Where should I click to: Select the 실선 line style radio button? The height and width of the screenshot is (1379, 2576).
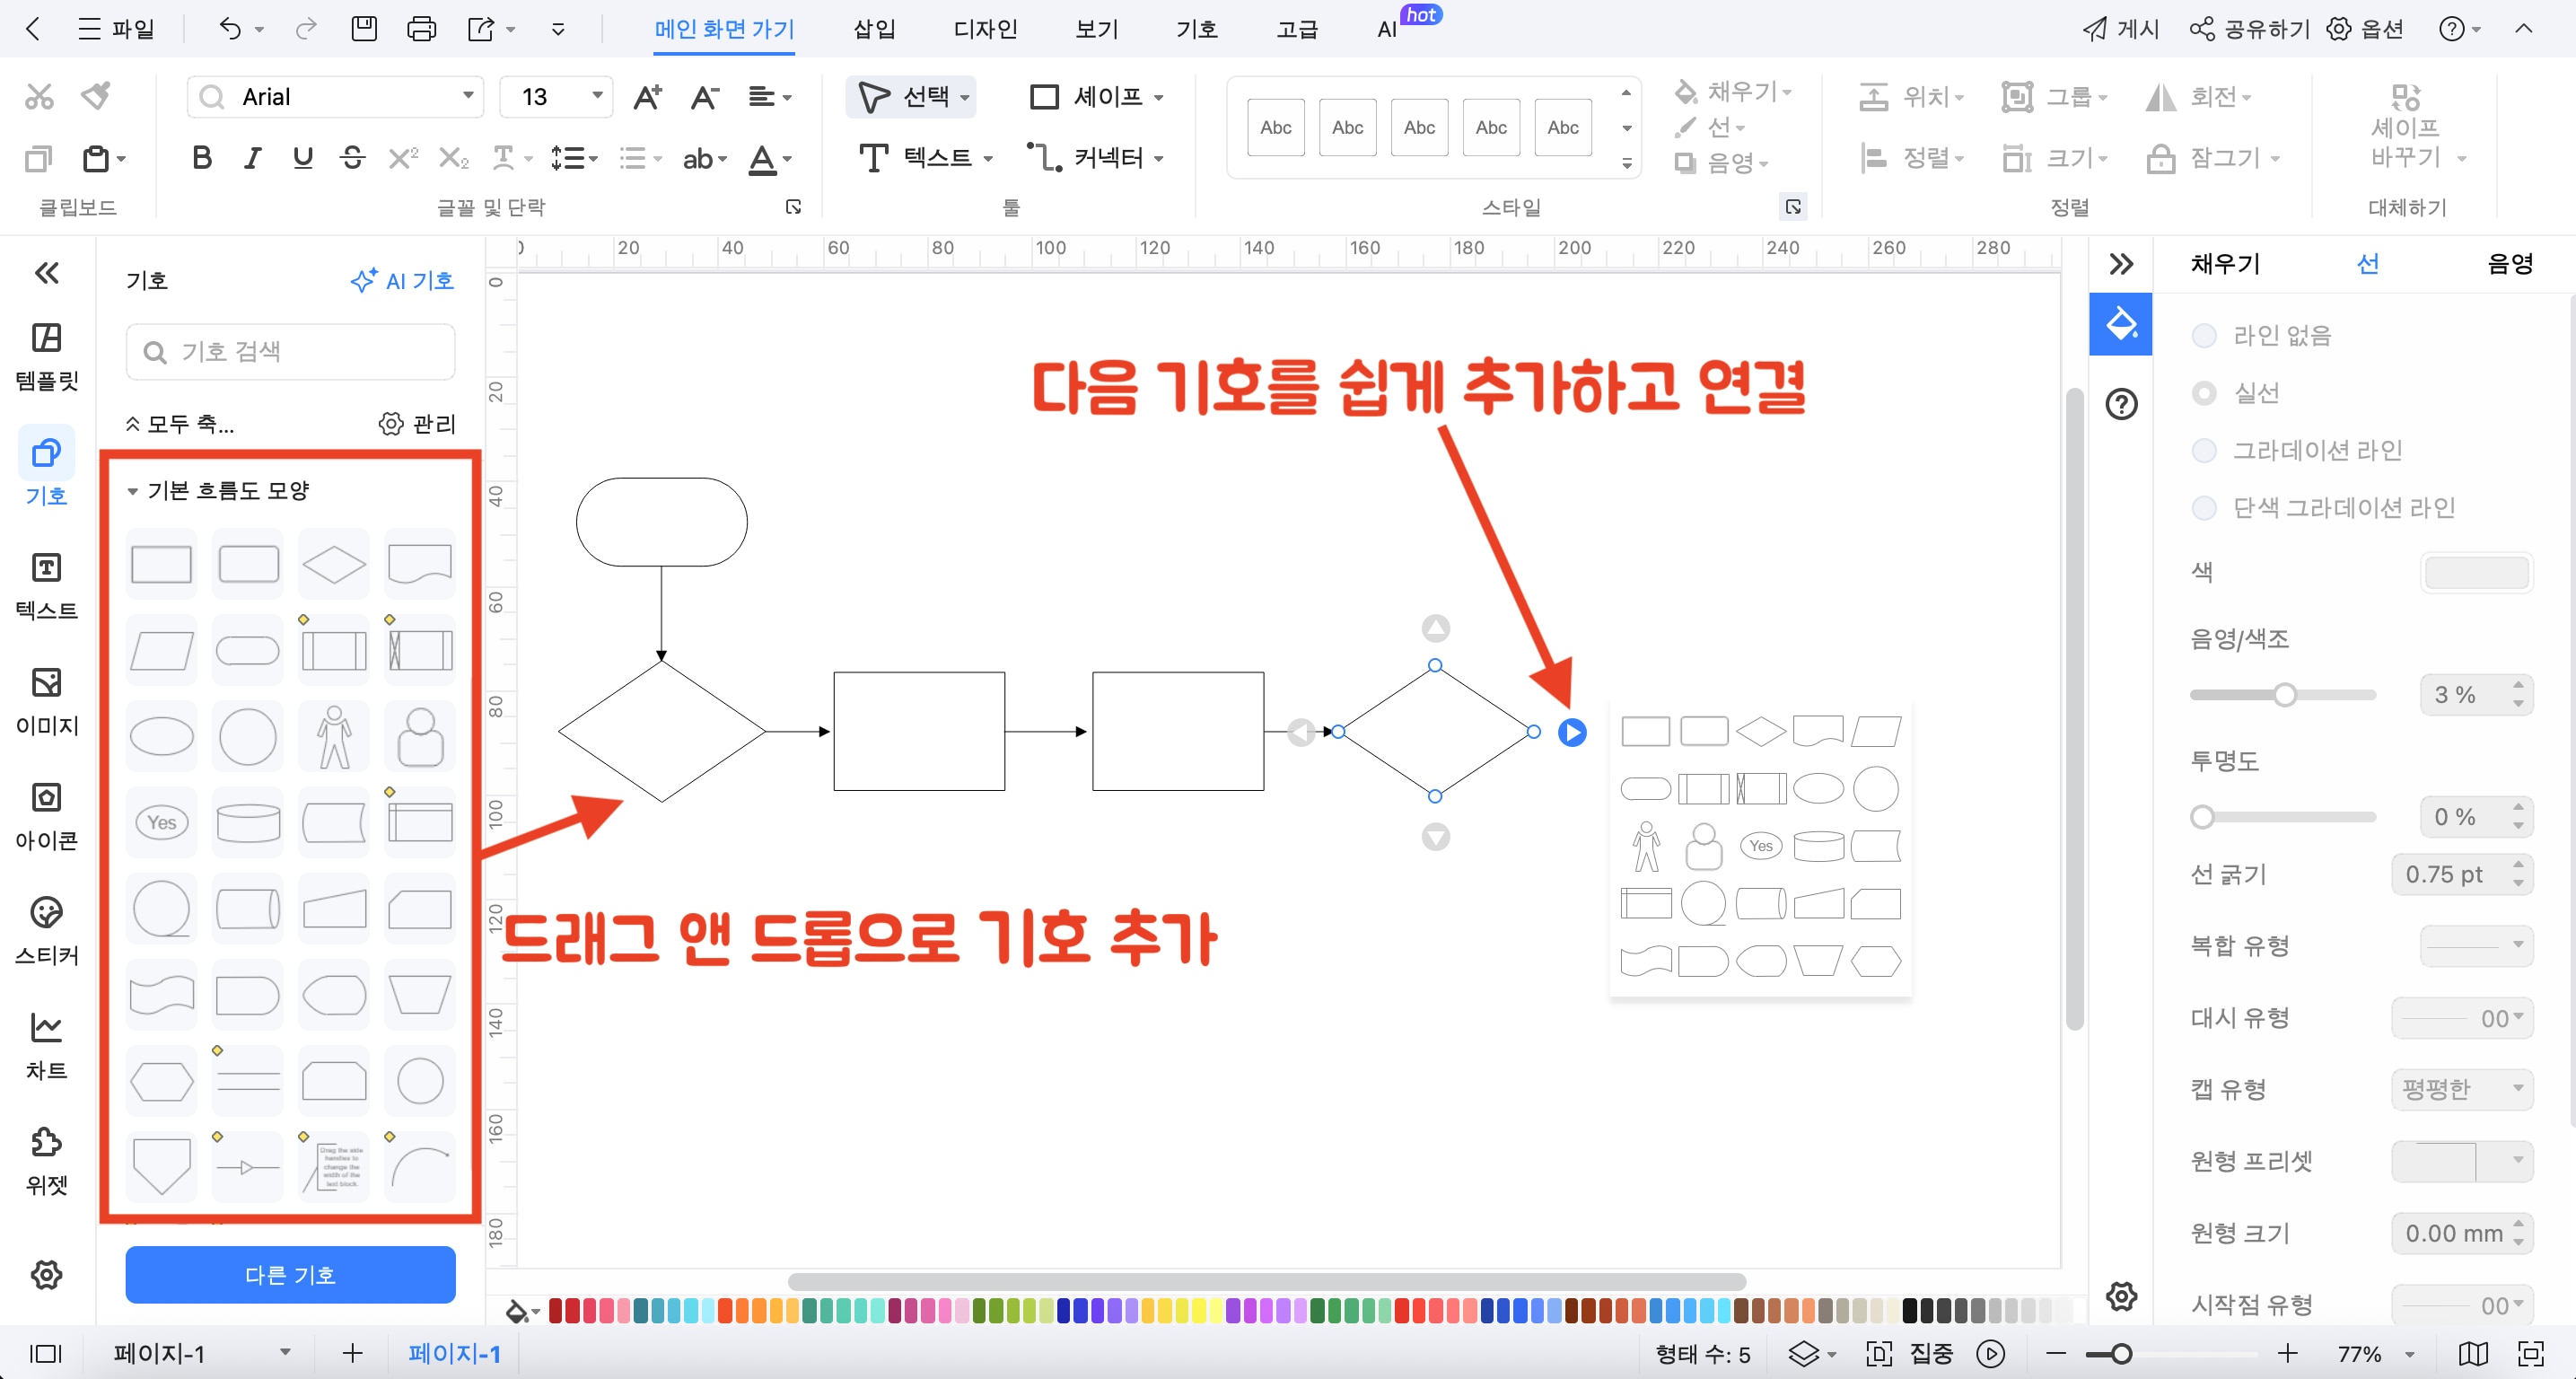tap(2205, 393)
